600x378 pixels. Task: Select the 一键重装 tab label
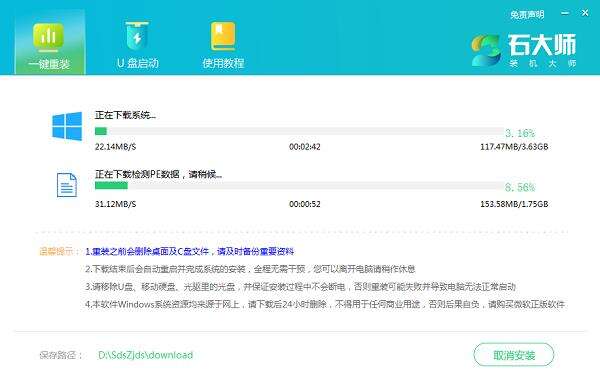pos(49,64)
